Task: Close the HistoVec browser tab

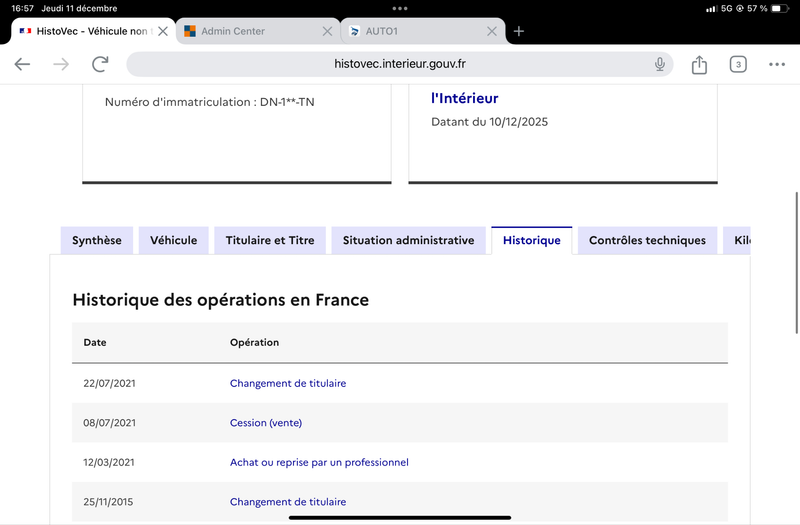Action: coord(163,31)
